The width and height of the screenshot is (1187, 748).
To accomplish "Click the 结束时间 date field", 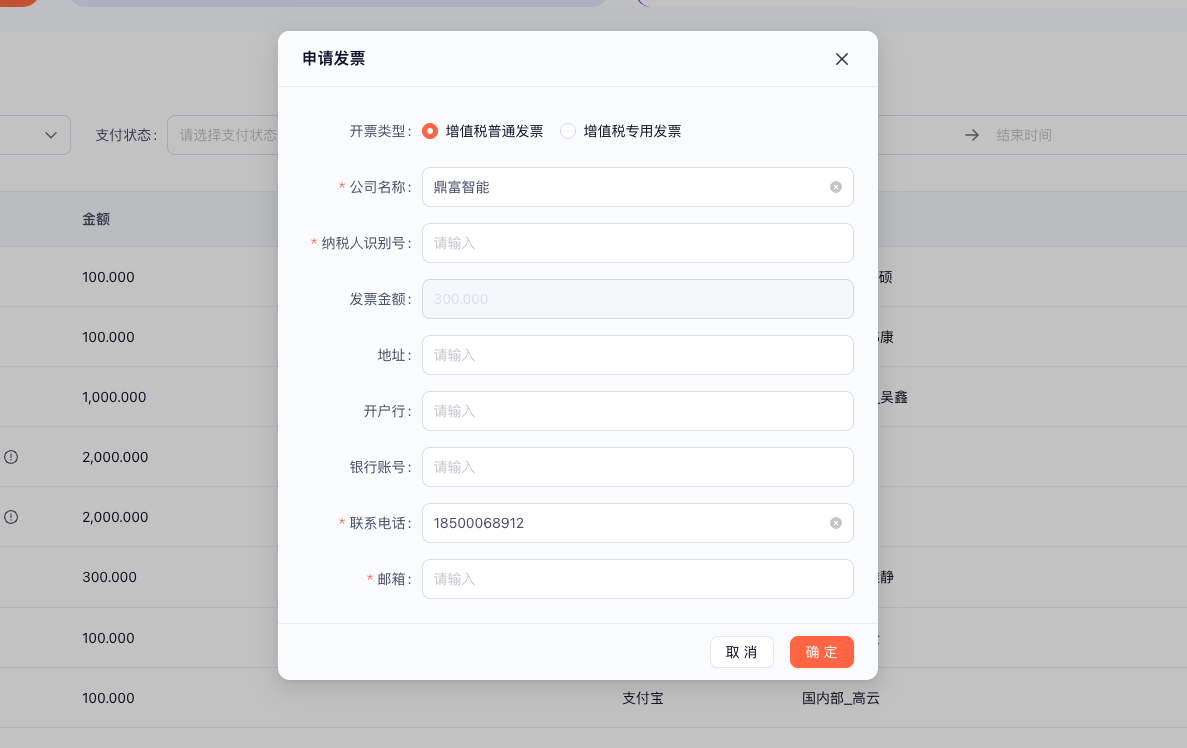I will (1023, 135).
